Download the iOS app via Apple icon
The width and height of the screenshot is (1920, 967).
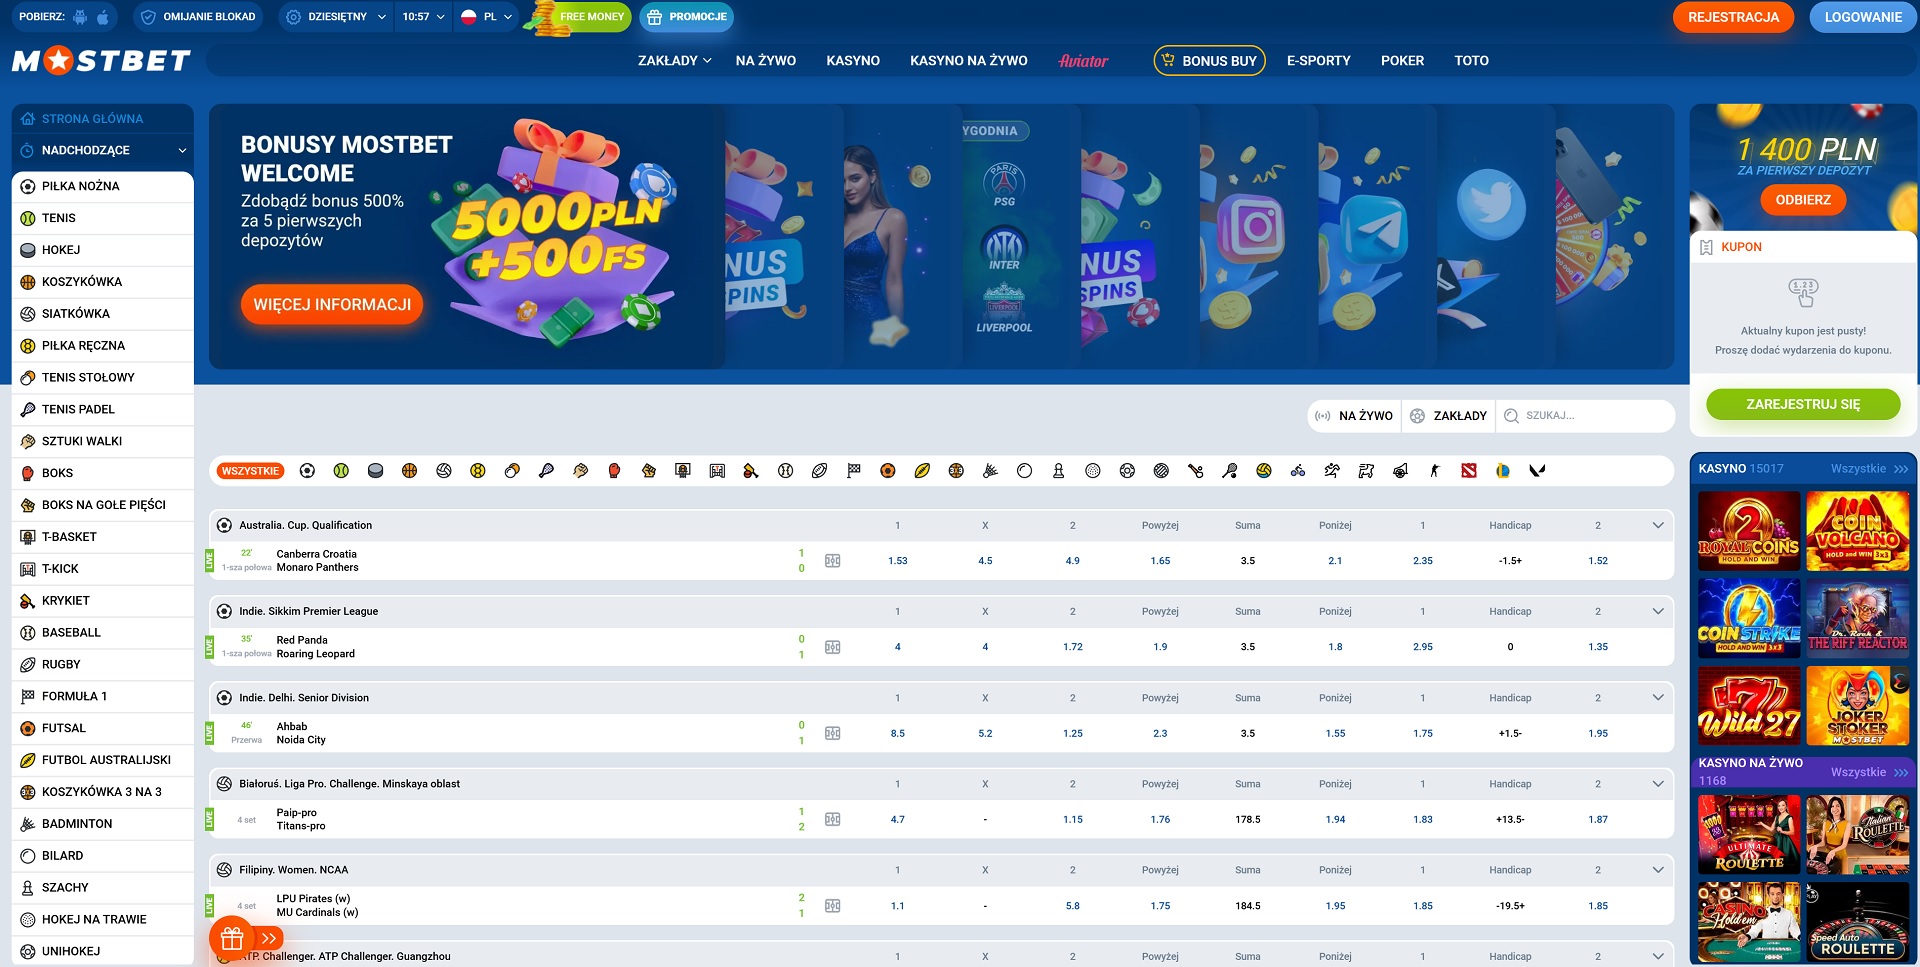pyautogui.click(x=102, y=17)
